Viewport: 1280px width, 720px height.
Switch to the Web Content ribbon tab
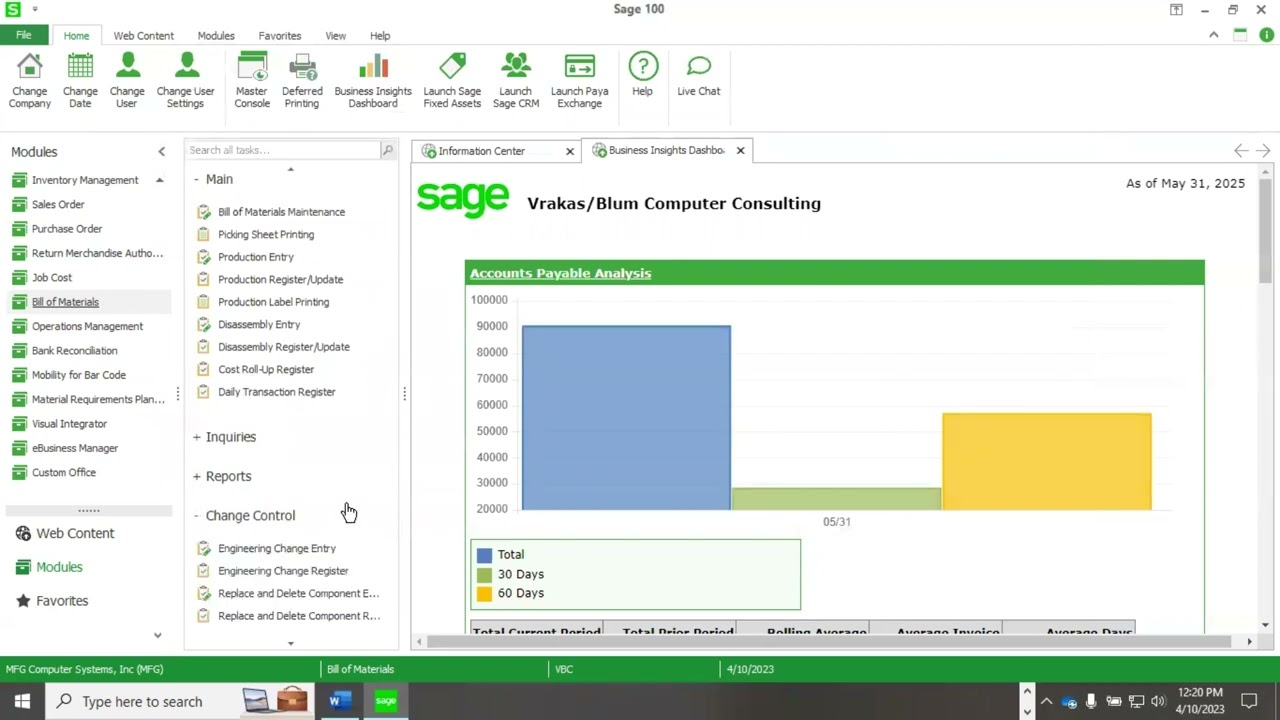click(x=143, y=35)
